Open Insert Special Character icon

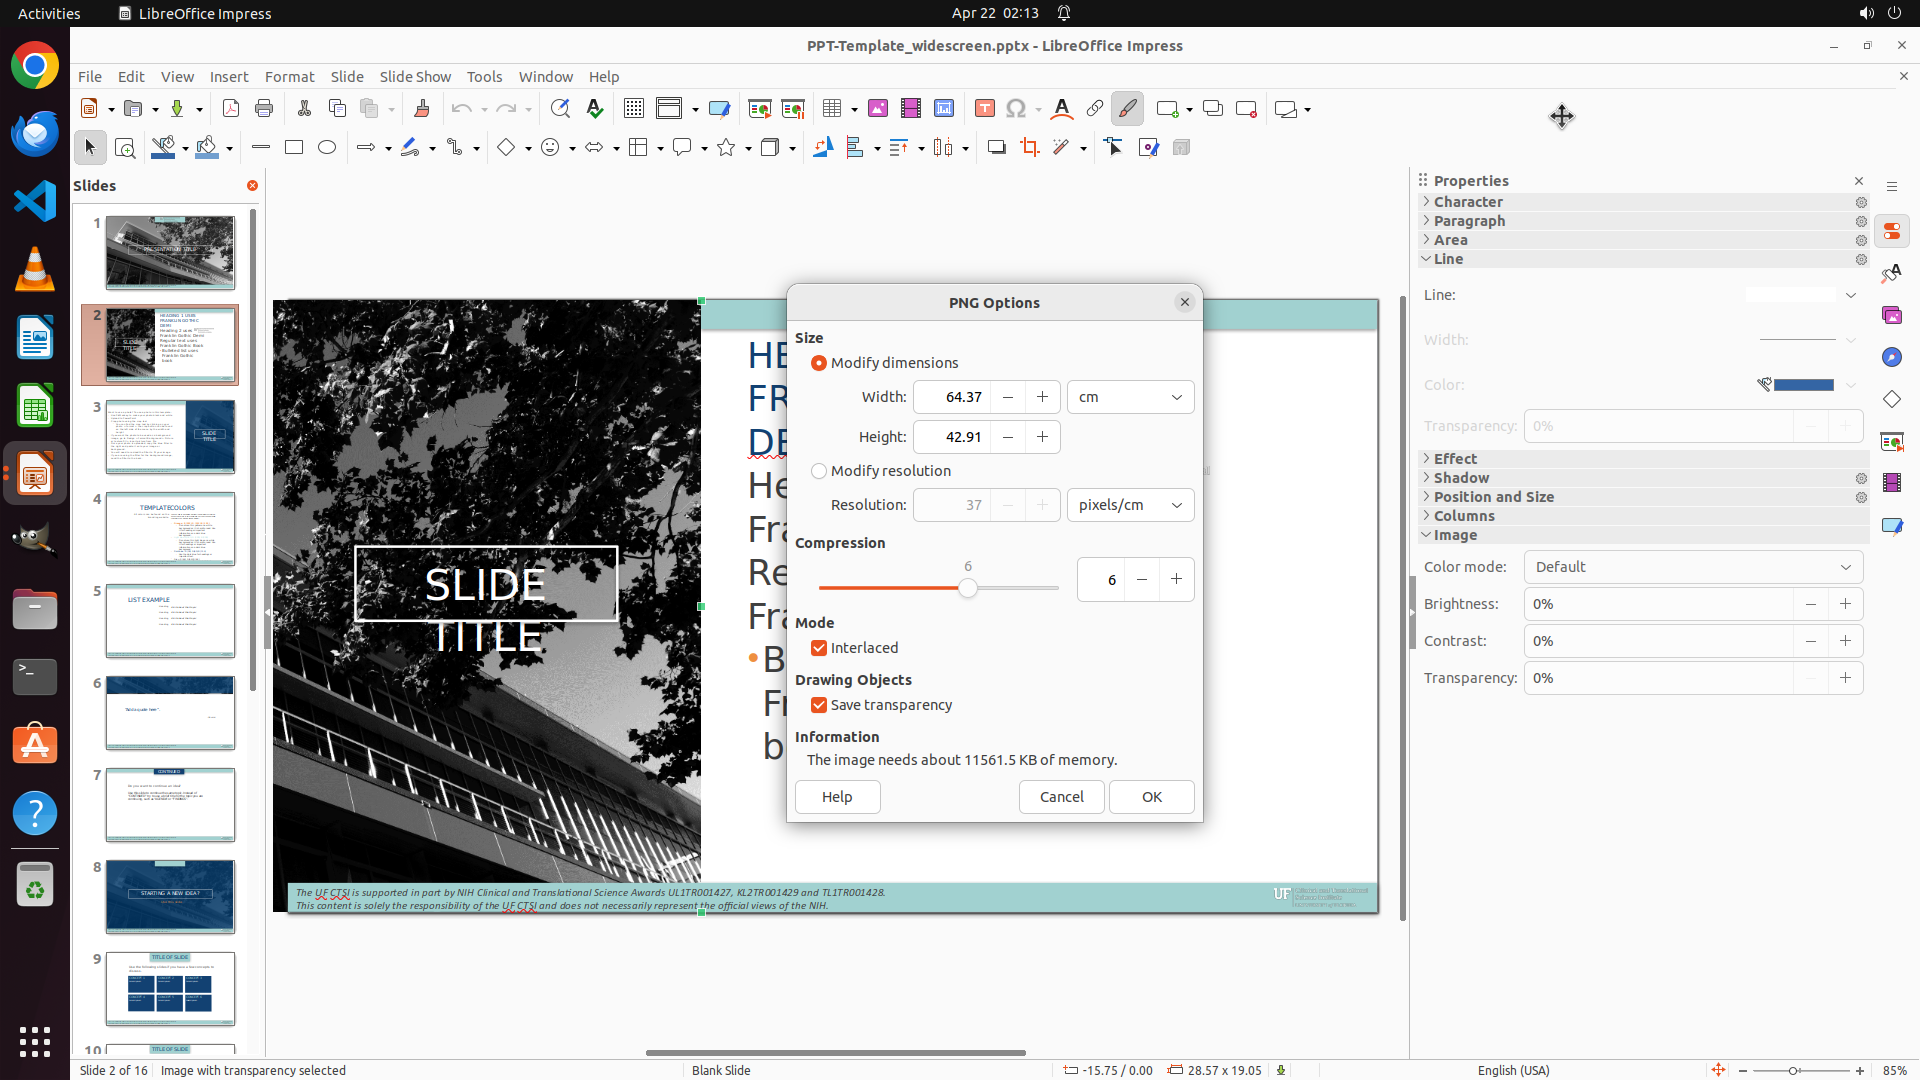pos(1016,109)
